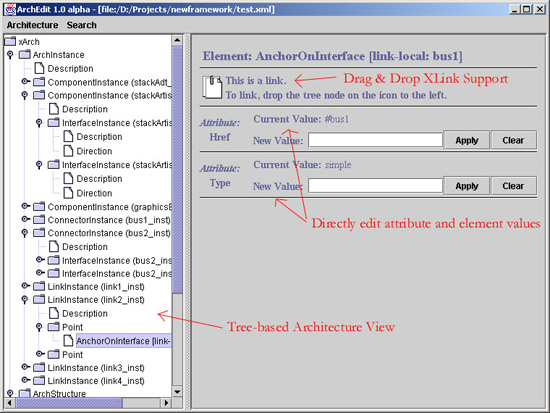
Task: Open the Architecture menu
Action: [32, 25]
